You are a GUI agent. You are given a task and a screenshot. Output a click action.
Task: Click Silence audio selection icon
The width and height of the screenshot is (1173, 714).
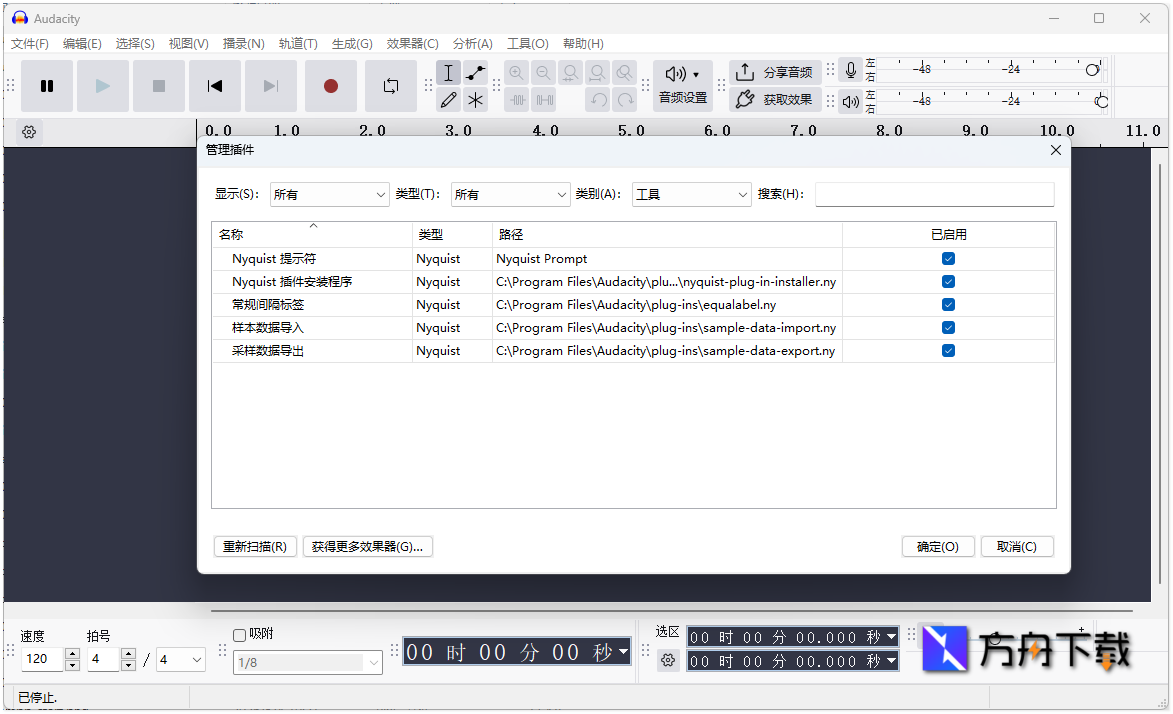point(545,100)
